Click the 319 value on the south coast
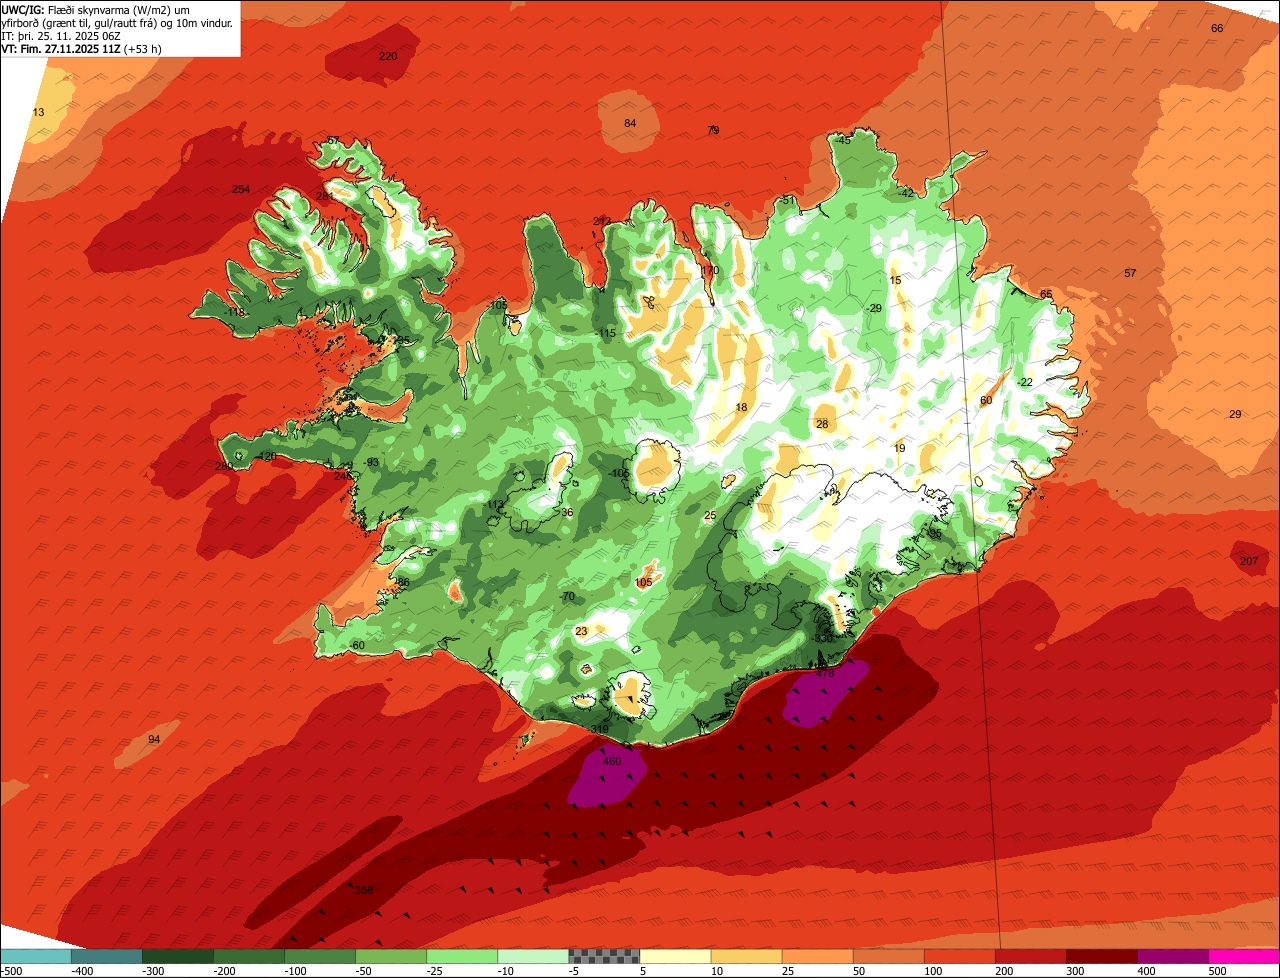 [600, 729]
